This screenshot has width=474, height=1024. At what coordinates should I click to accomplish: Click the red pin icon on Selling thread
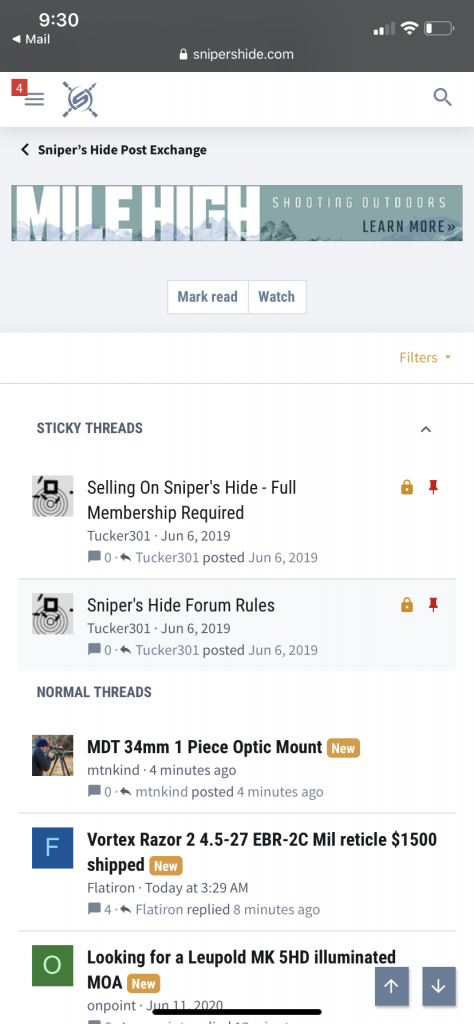point(432,487)
